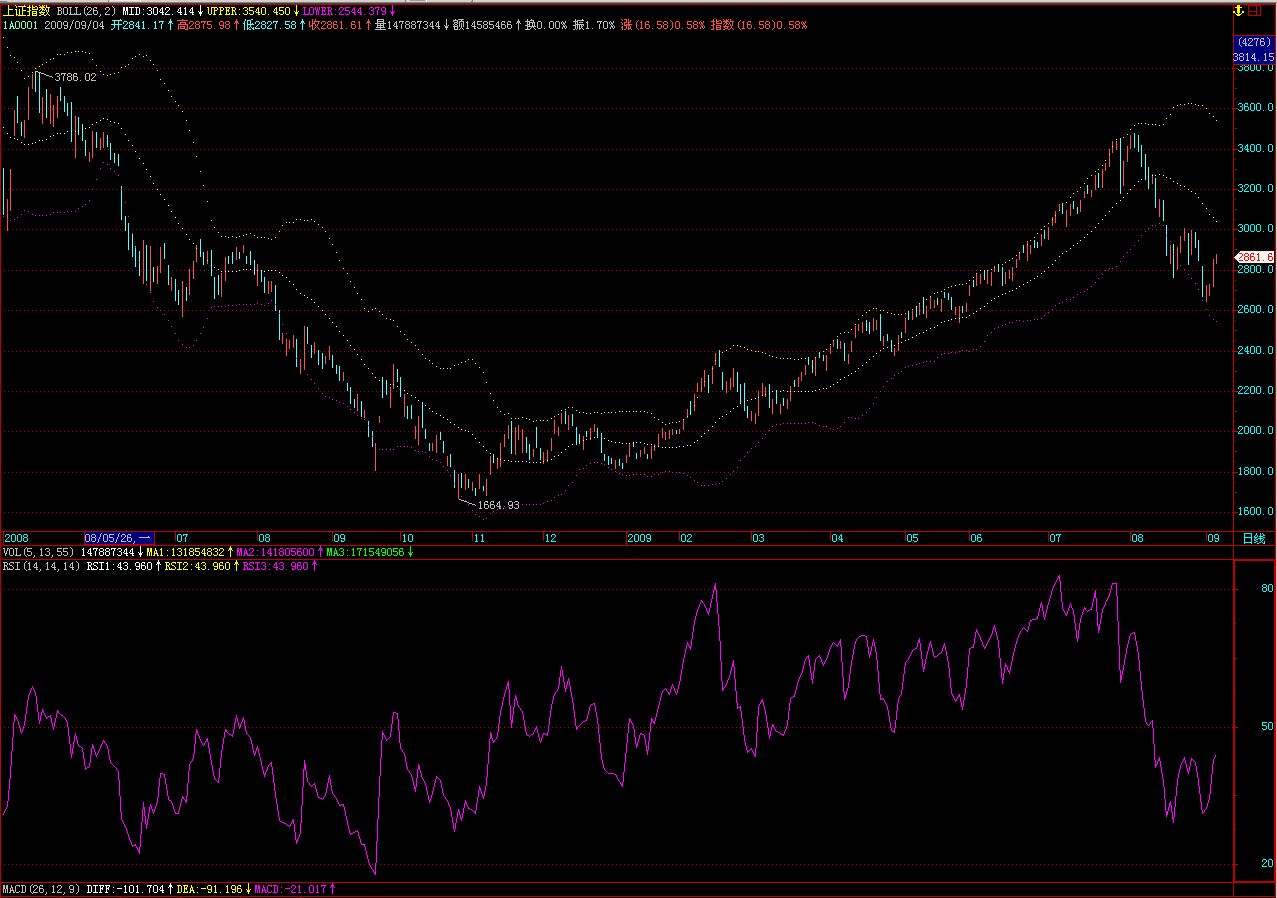
Task: Click the 50 level on RSI axis
Action: pyautogui.click(x=1268, y=726)
